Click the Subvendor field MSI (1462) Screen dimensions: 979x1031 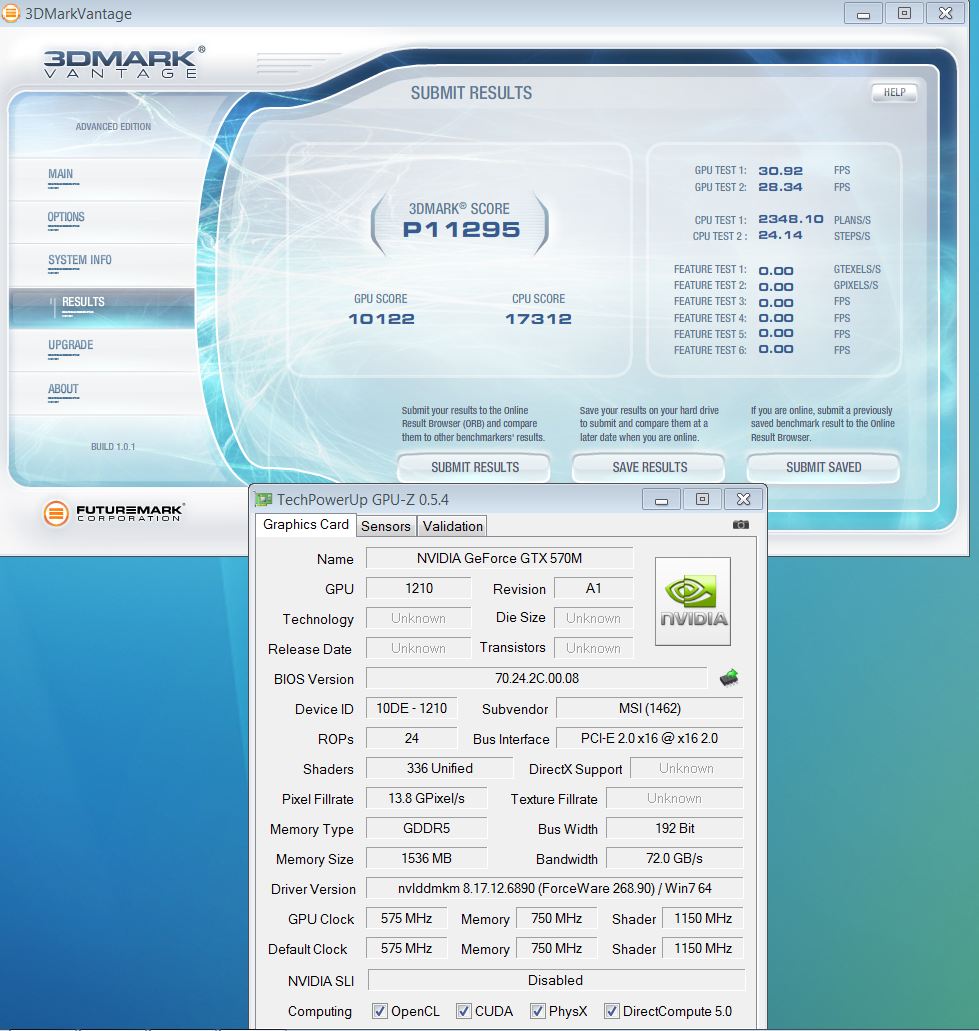click(x=650, y=708)
